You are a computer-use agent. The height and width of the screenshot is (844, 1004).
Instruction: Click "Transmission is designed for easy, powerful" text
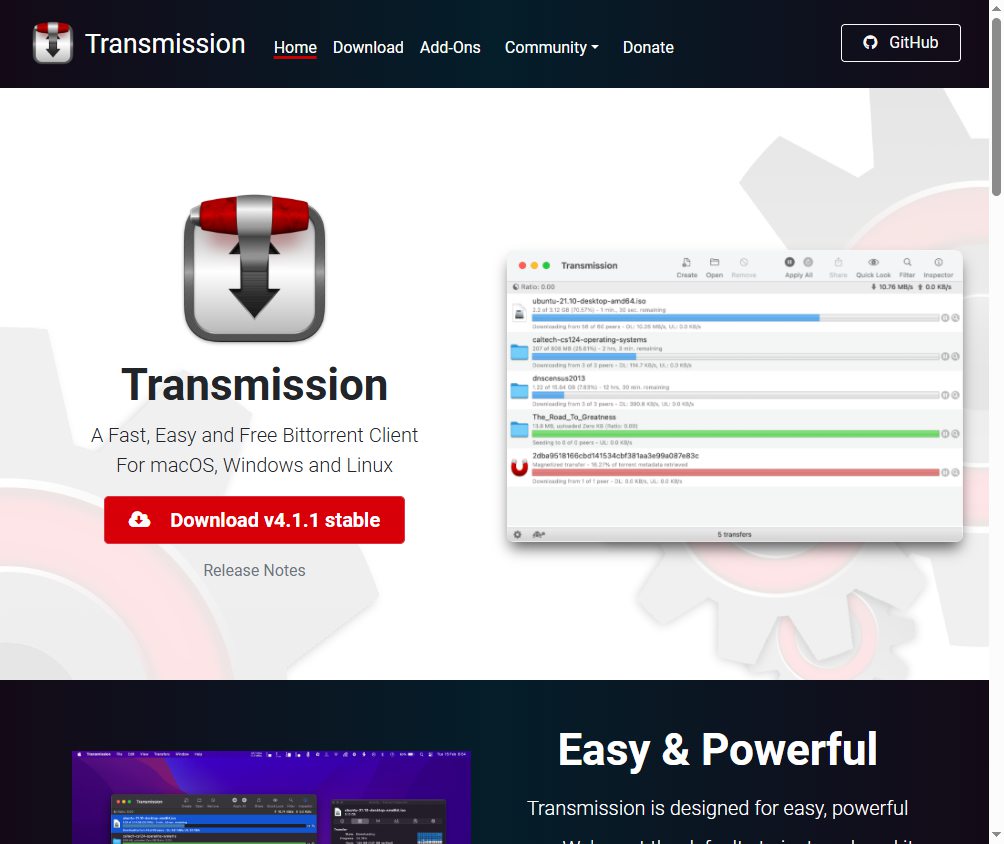coord(717,808)
